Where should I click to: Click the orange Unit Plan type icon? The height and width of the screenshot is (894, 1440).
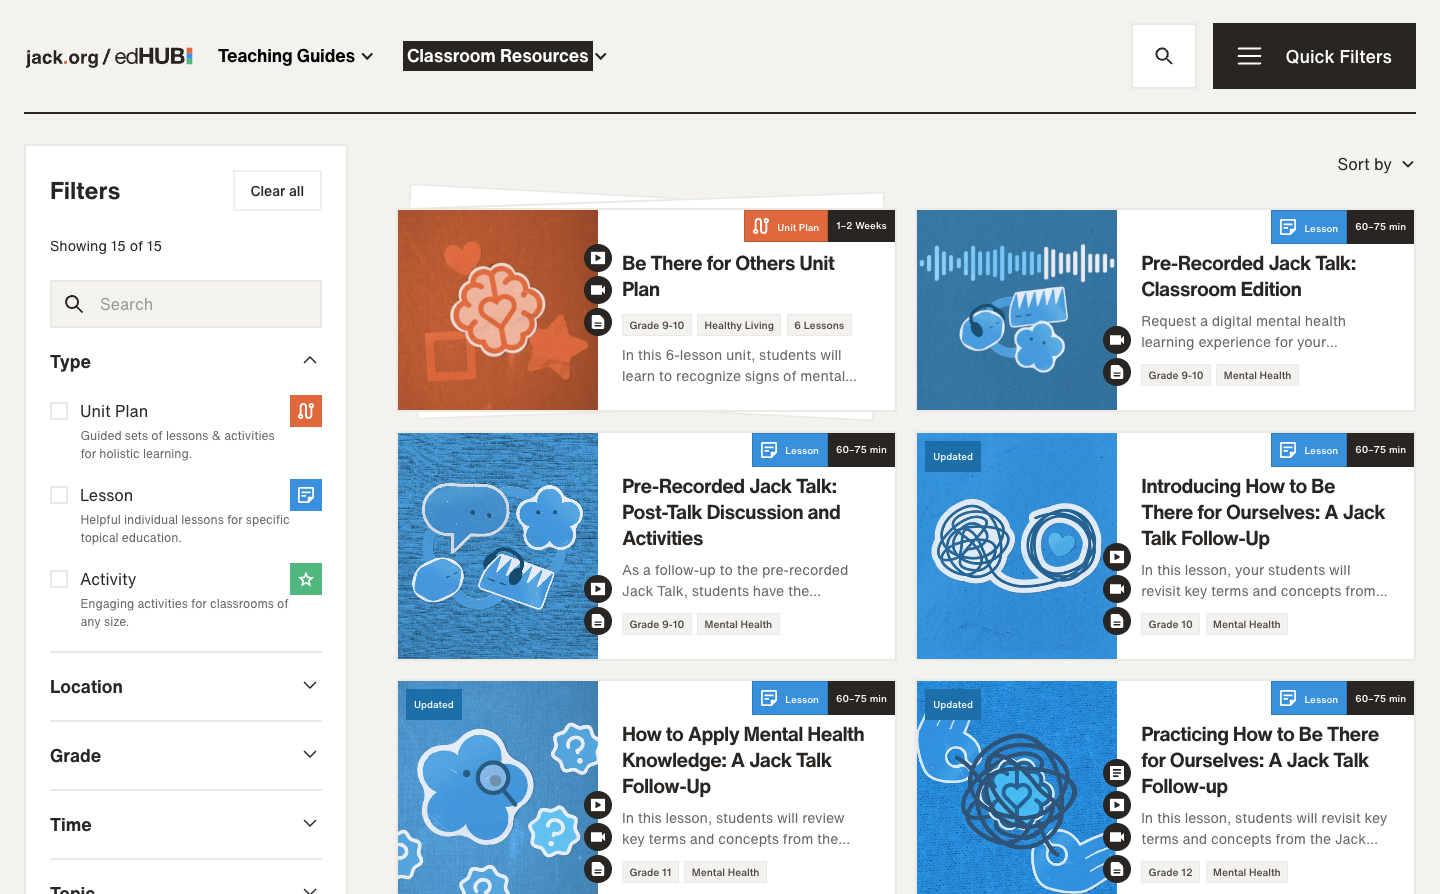click(306, 411)
